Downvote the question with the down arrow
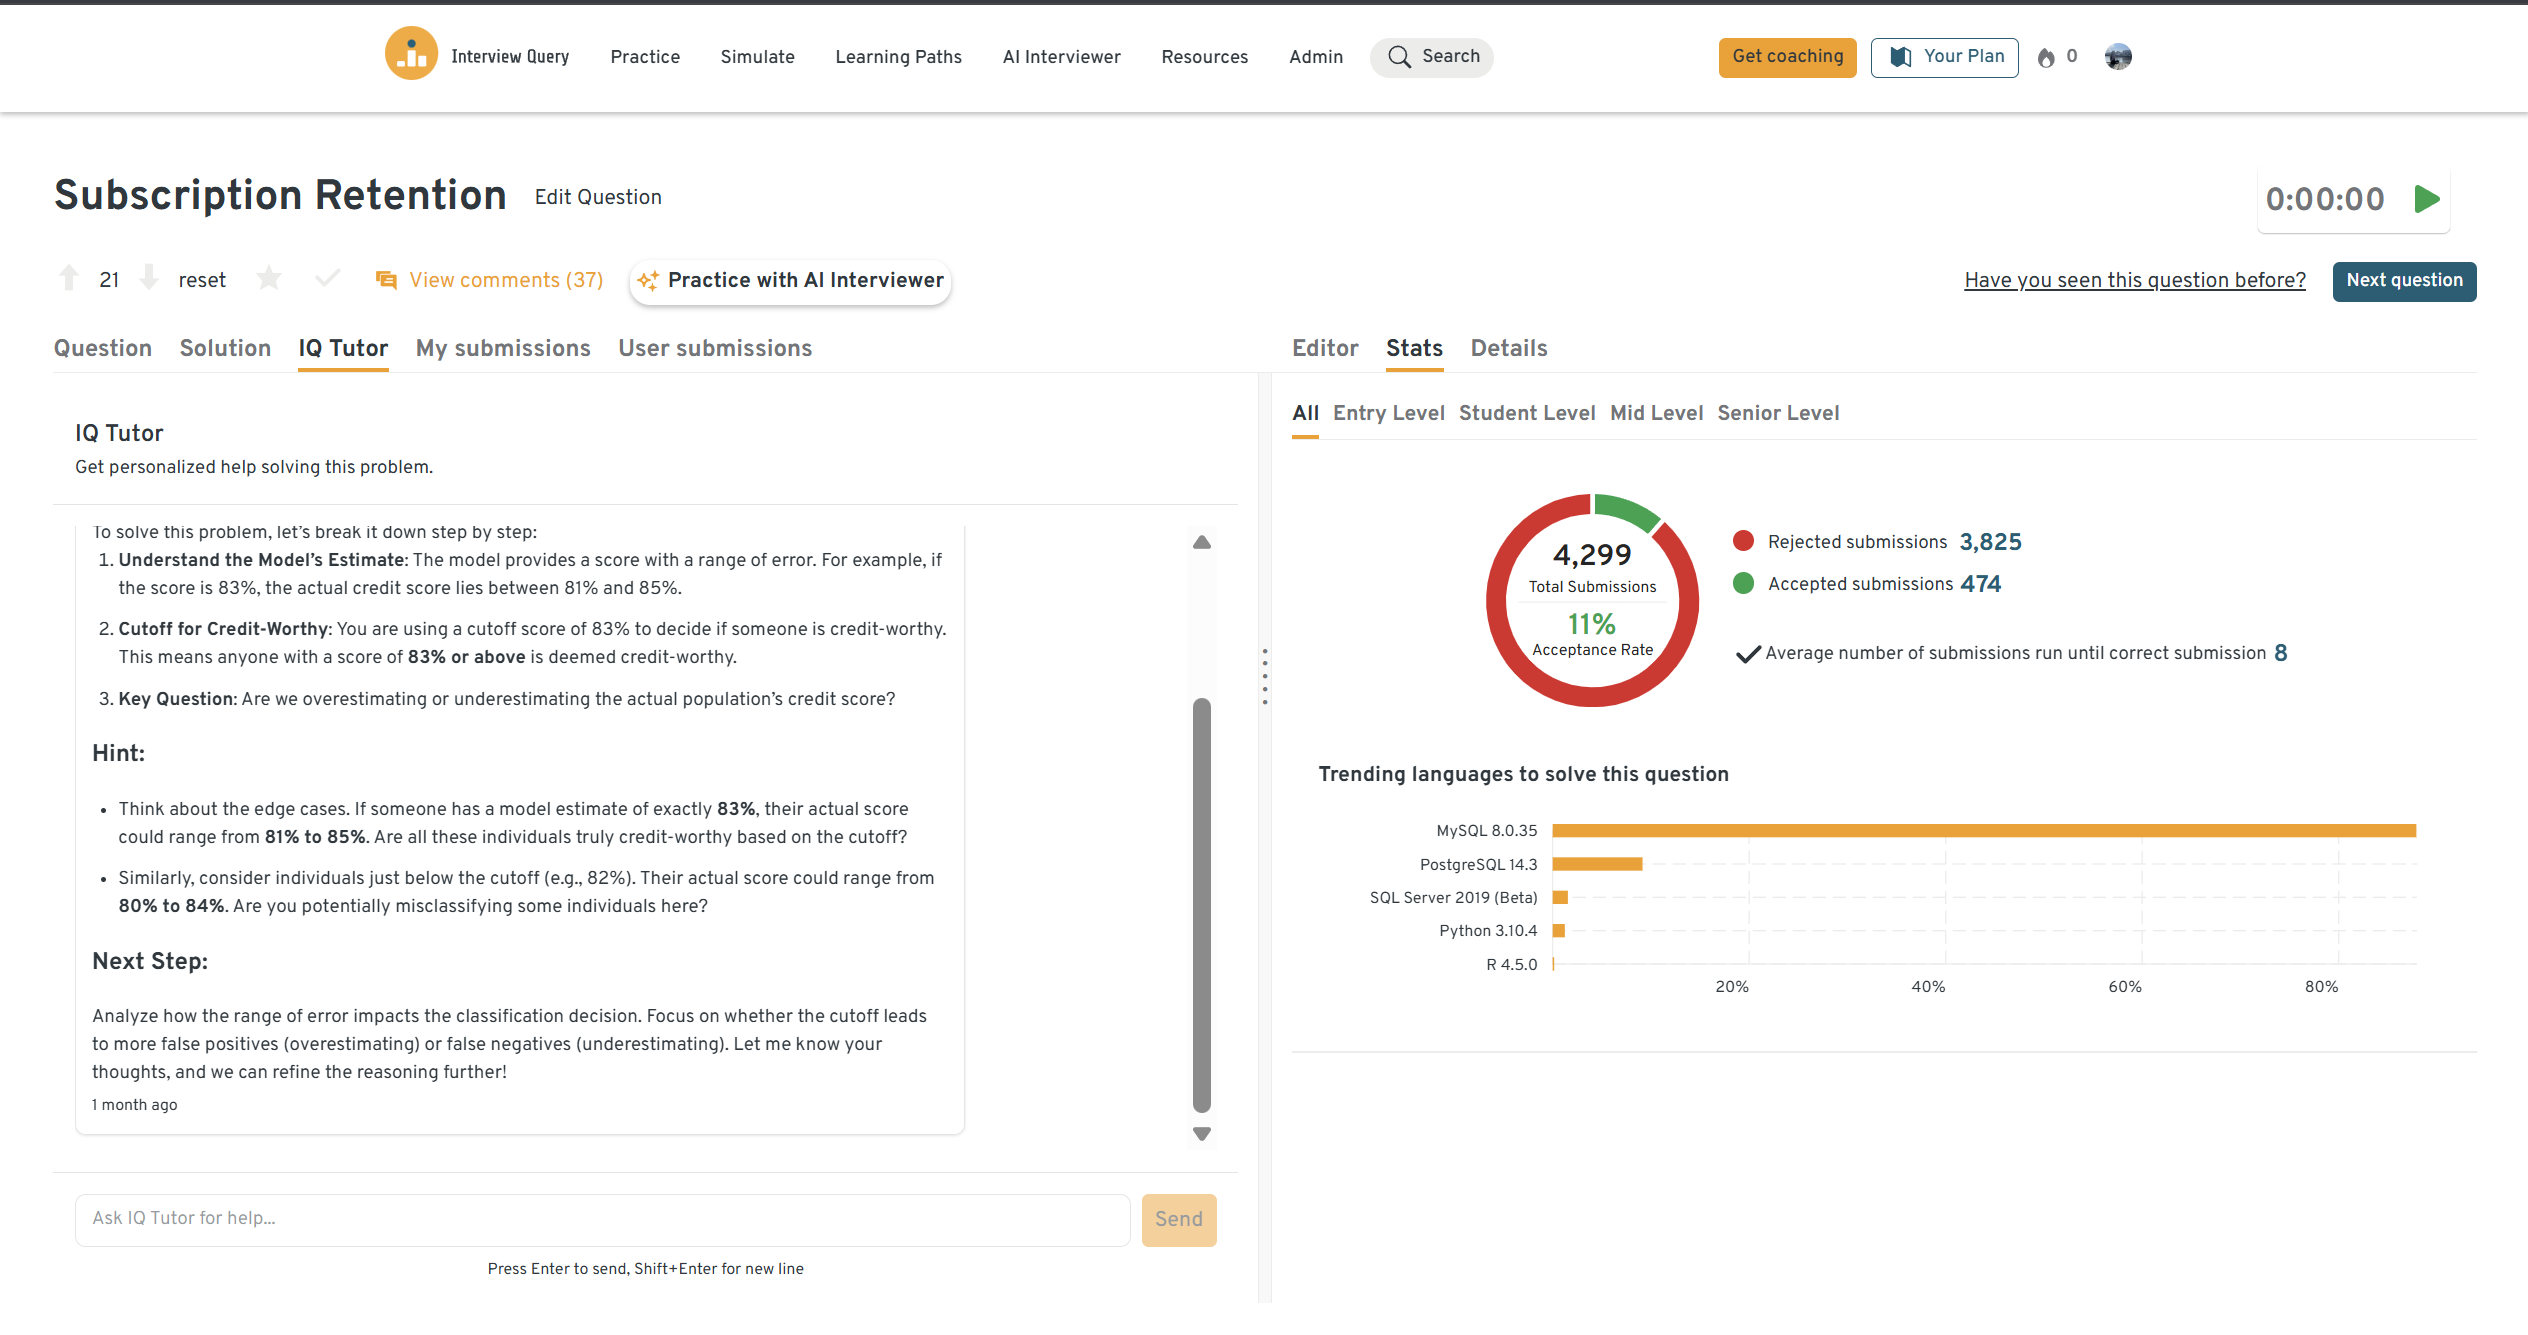The width and height of the screenshot is (2528, 1335). (149, 279)
